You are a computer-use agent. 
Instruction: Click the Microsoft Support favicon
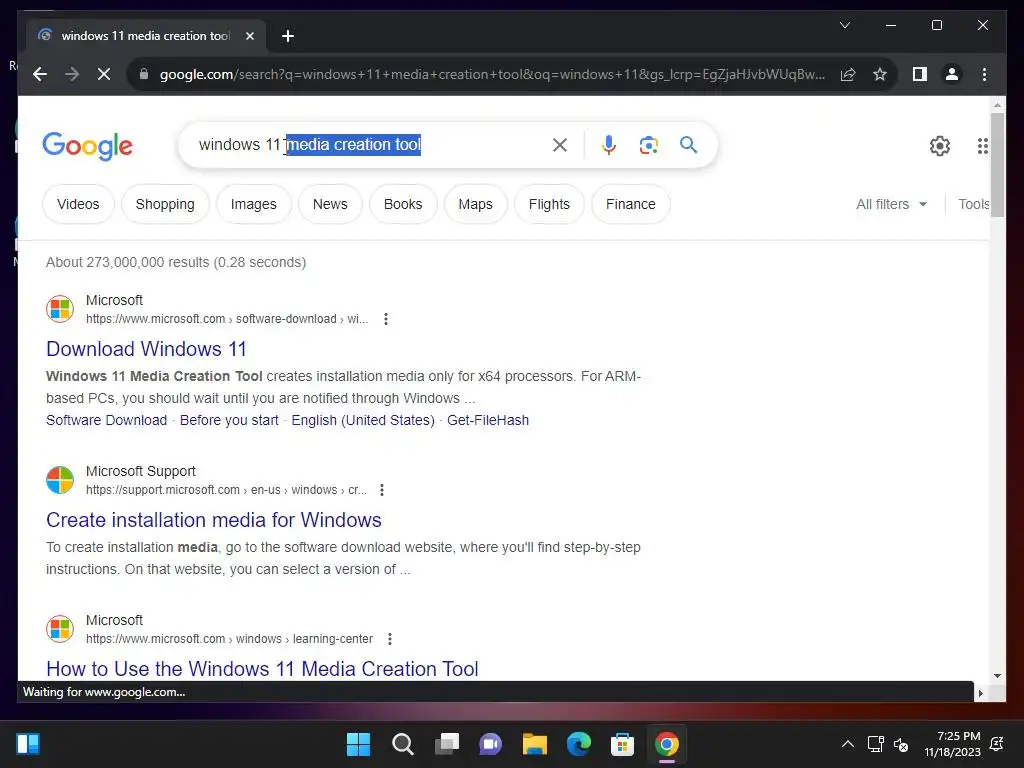click(x=60, y=480)
